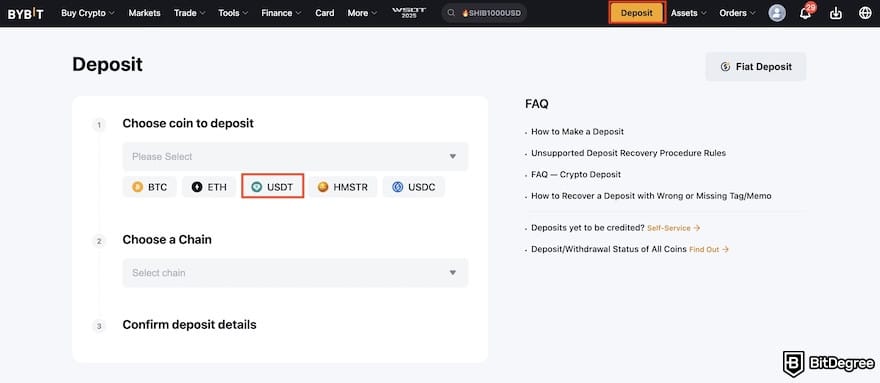Screen dimensions: 880x383
Task: Click the 'Confirm deposit details' step heading
Action: pyautogui.click(x=189, y=325)
